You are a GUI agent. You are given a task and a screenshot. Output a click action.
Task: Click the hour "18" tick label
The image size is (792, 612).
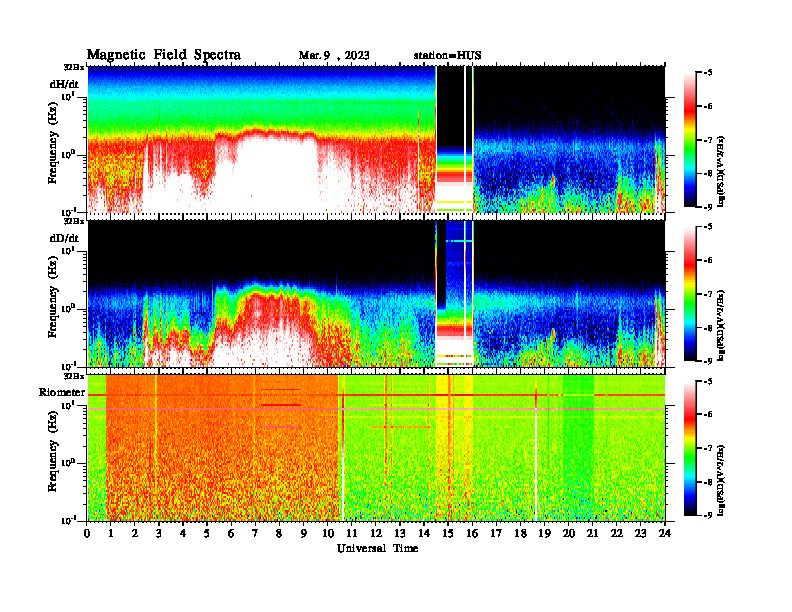tap(520, 533)
